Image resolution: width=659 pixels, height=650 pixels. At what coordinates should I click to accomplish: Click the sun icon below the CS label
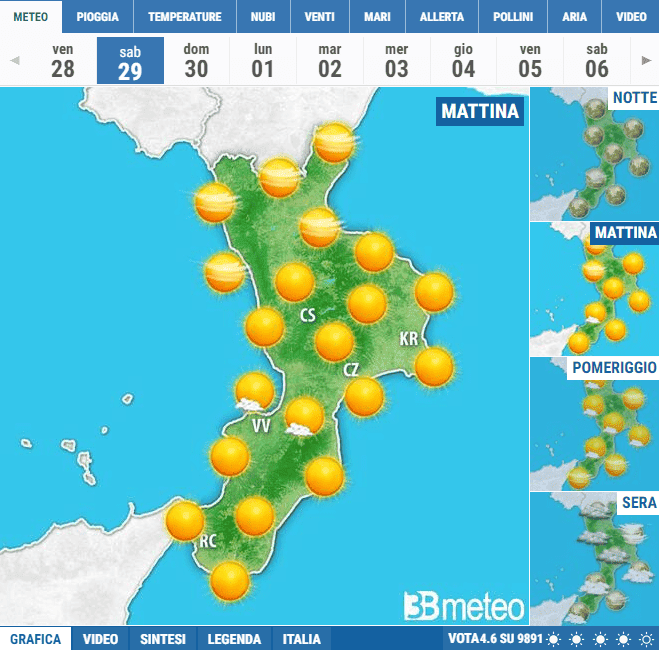click(x=335, y=342)
